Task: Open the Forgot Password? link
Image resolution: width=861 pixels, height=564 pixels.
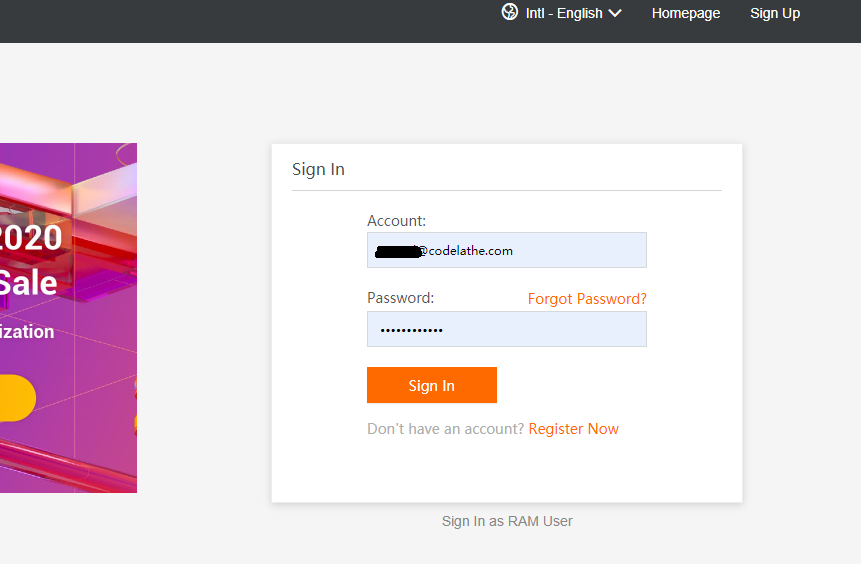Action: coord(587,299)
